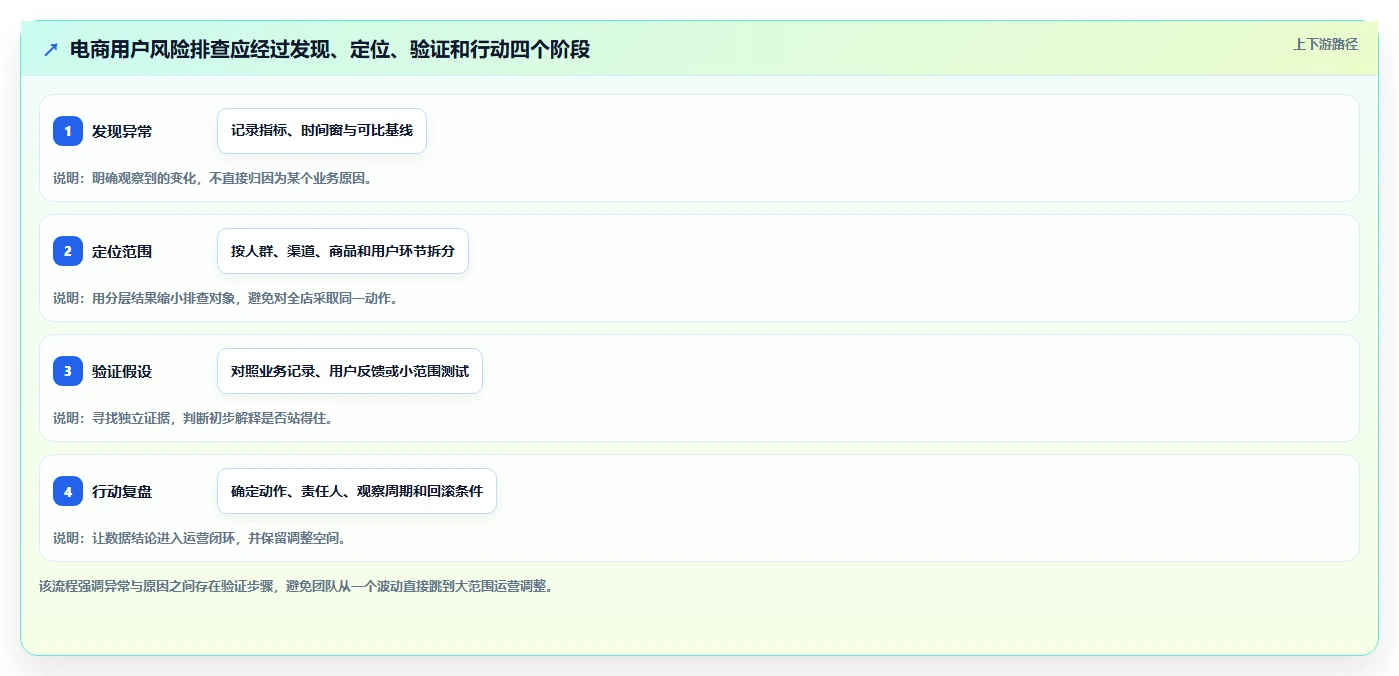The width and height of the screenshot is (1399, 676).
Task: Click the 发现异常 step title
Action: 122,131
